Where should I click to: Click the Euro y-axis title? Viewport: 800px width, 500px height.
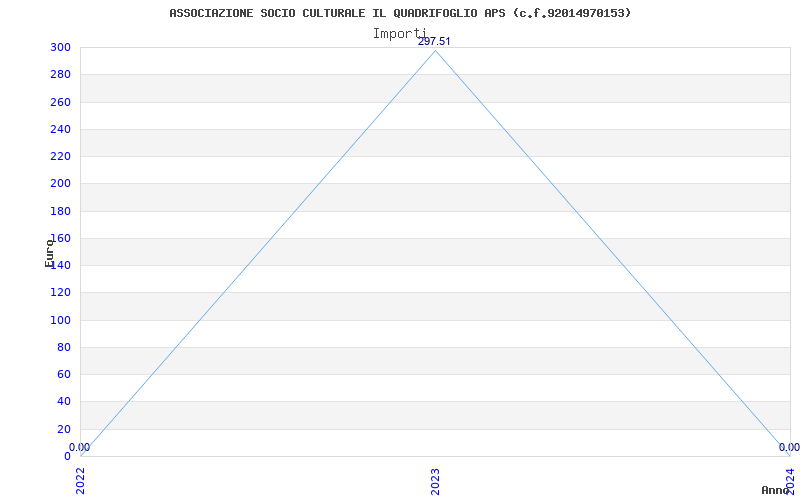(49, 253)
